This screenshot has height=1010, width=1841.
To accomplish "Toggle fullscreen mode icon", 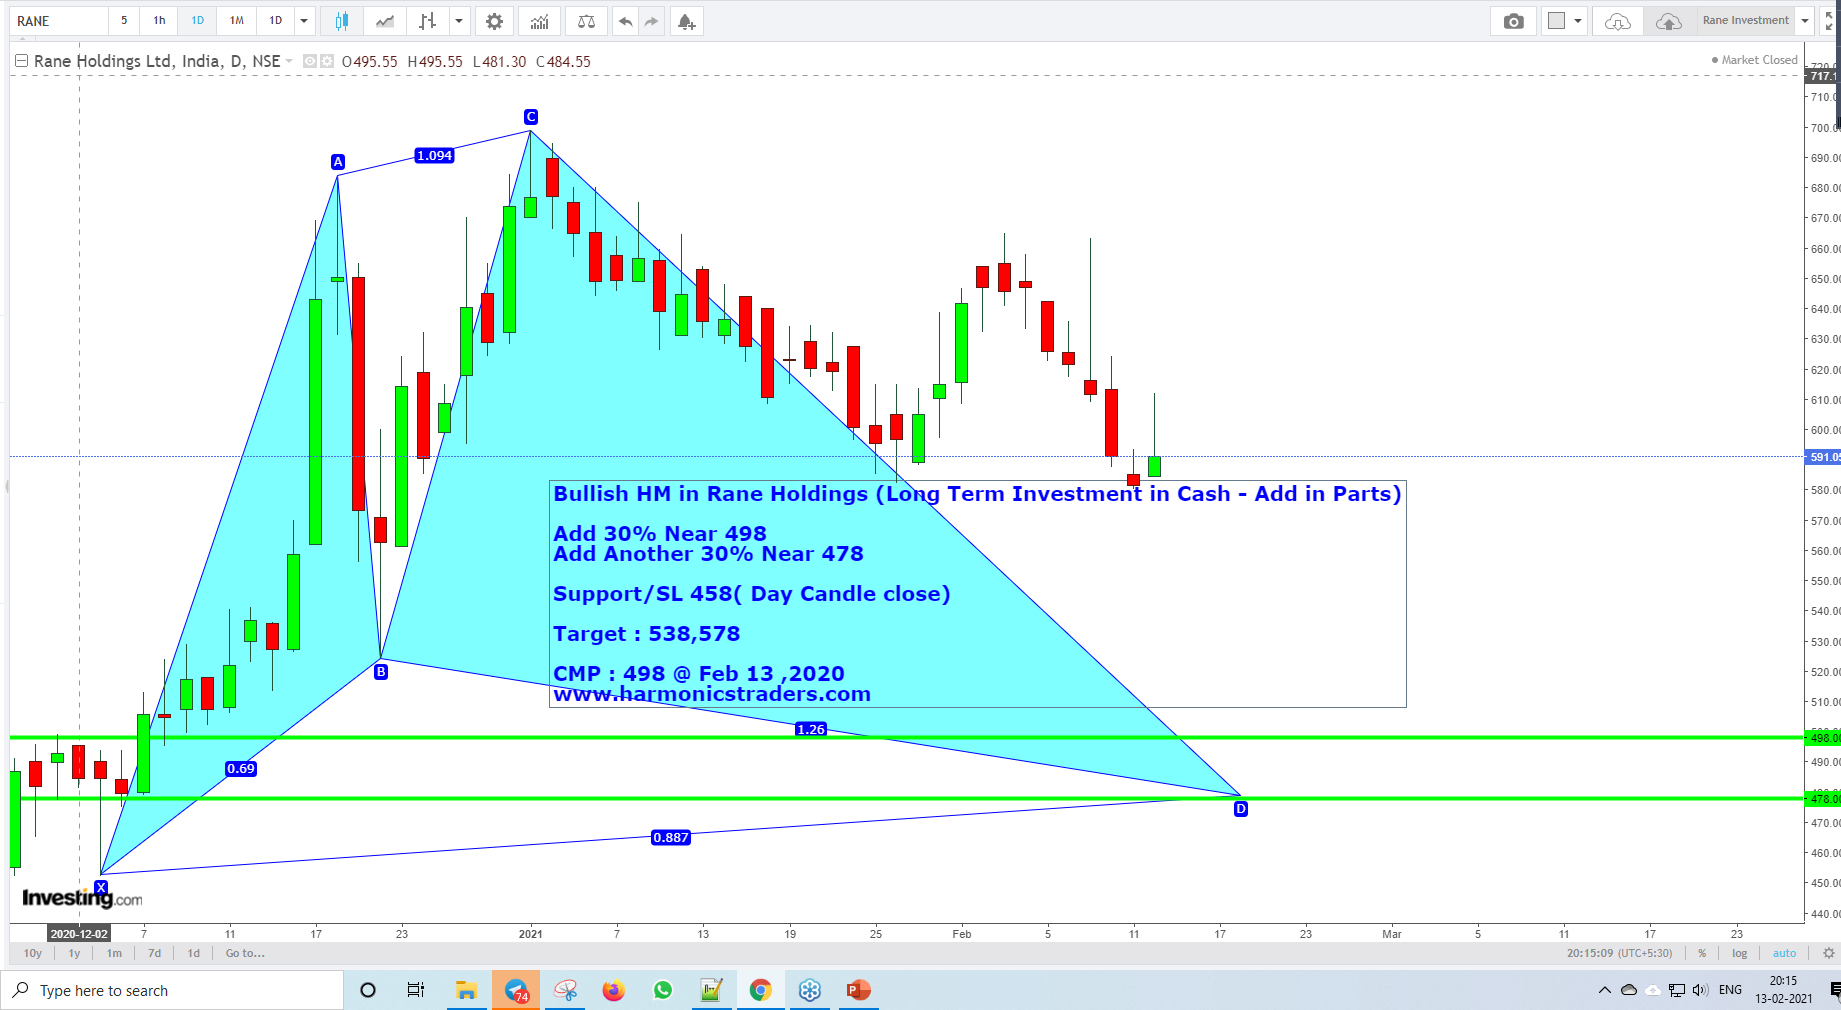I will tap(1830, 21).
